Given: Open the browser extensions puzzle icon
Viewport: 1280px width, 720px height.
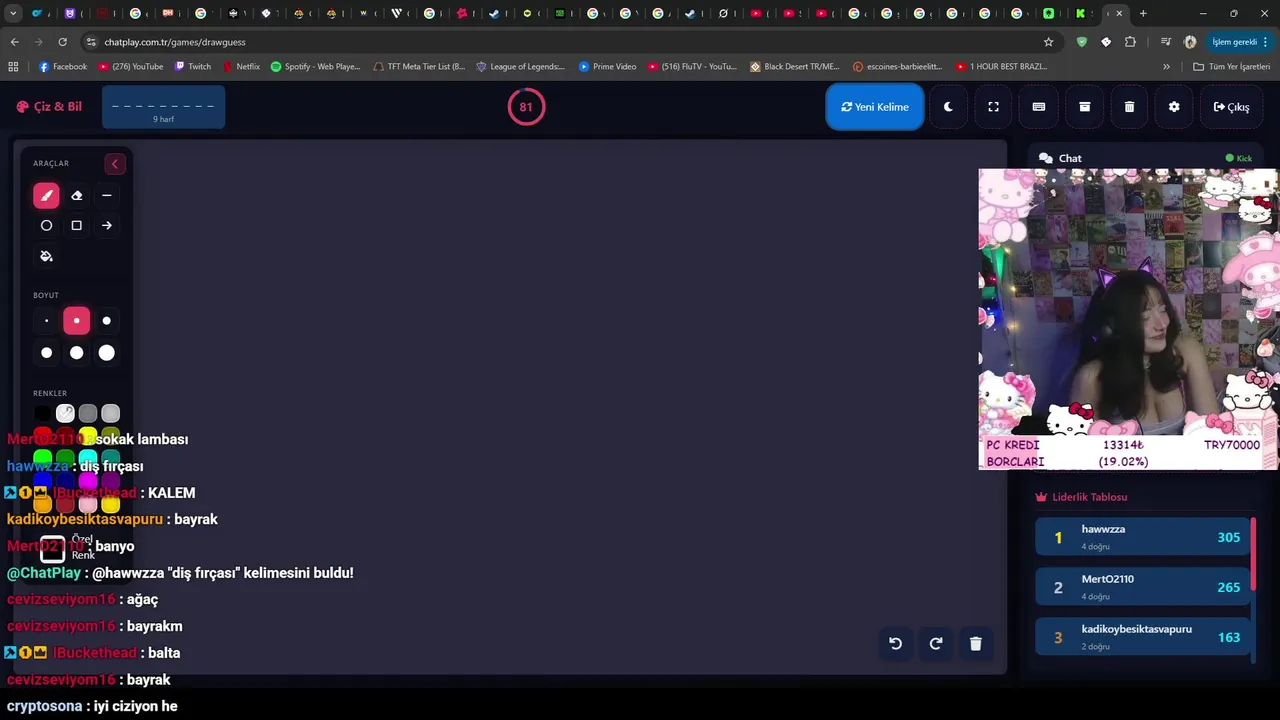Looking at the screenshot, I should click(1130, 42).
